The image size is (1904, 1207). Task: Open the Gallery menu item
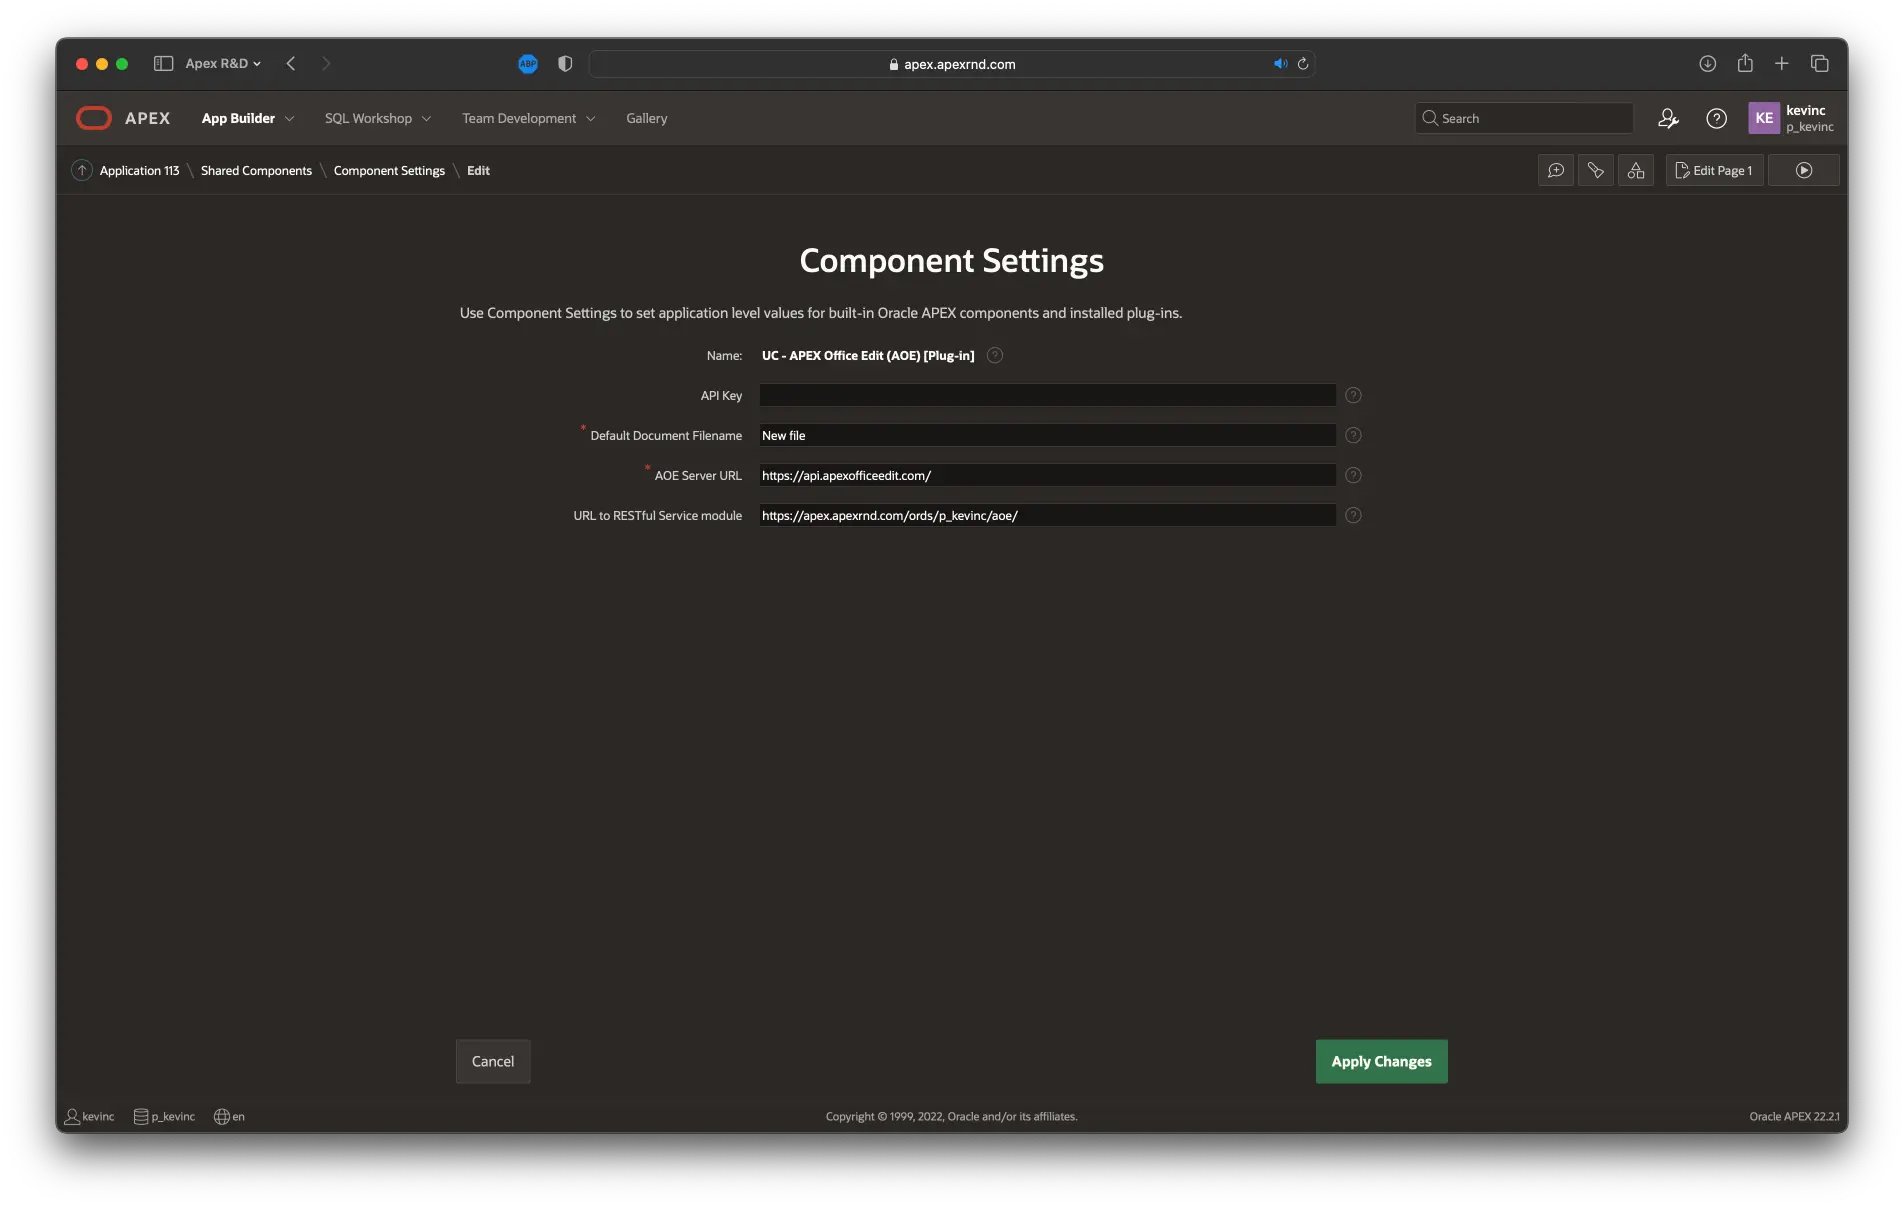click(647, 118)
